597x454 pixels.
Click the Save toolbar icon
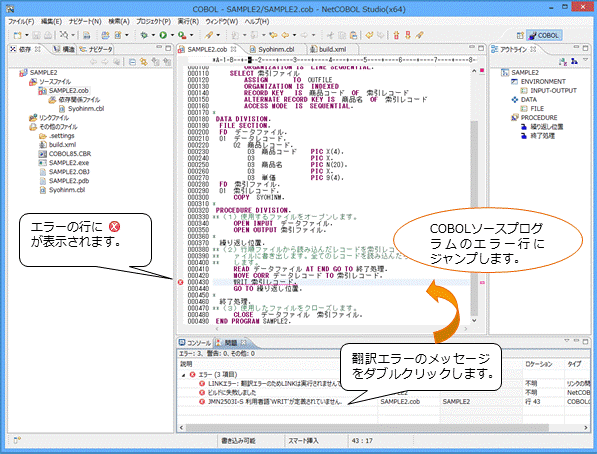(36, 35)
